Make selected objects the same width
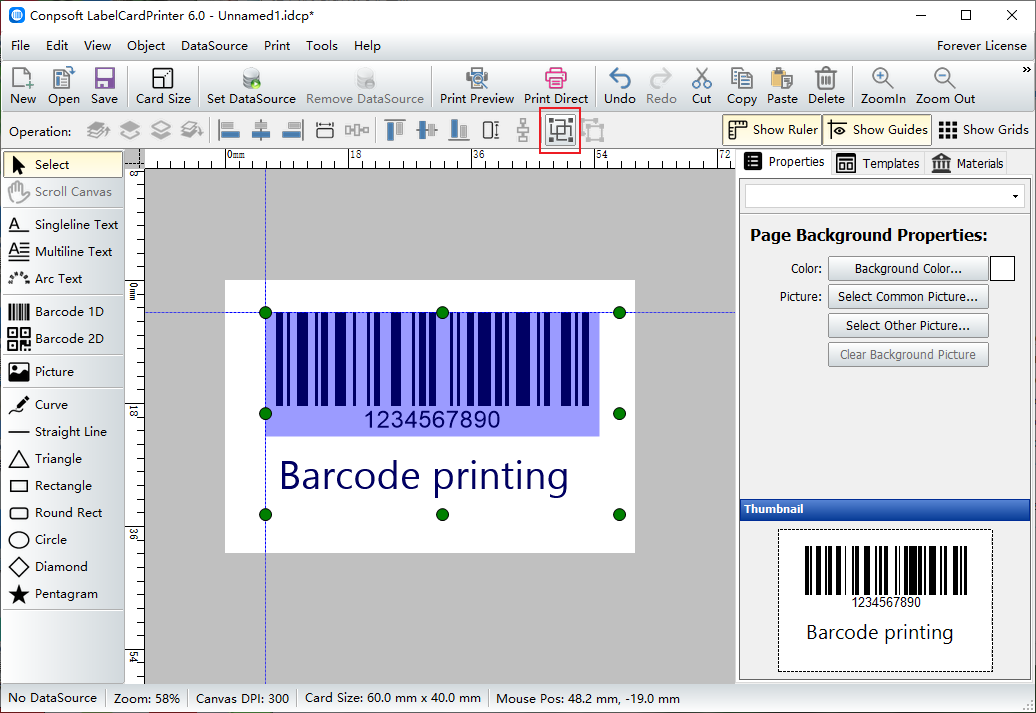The height and width of the screenshot is (713, 1036). click(324, 130)
